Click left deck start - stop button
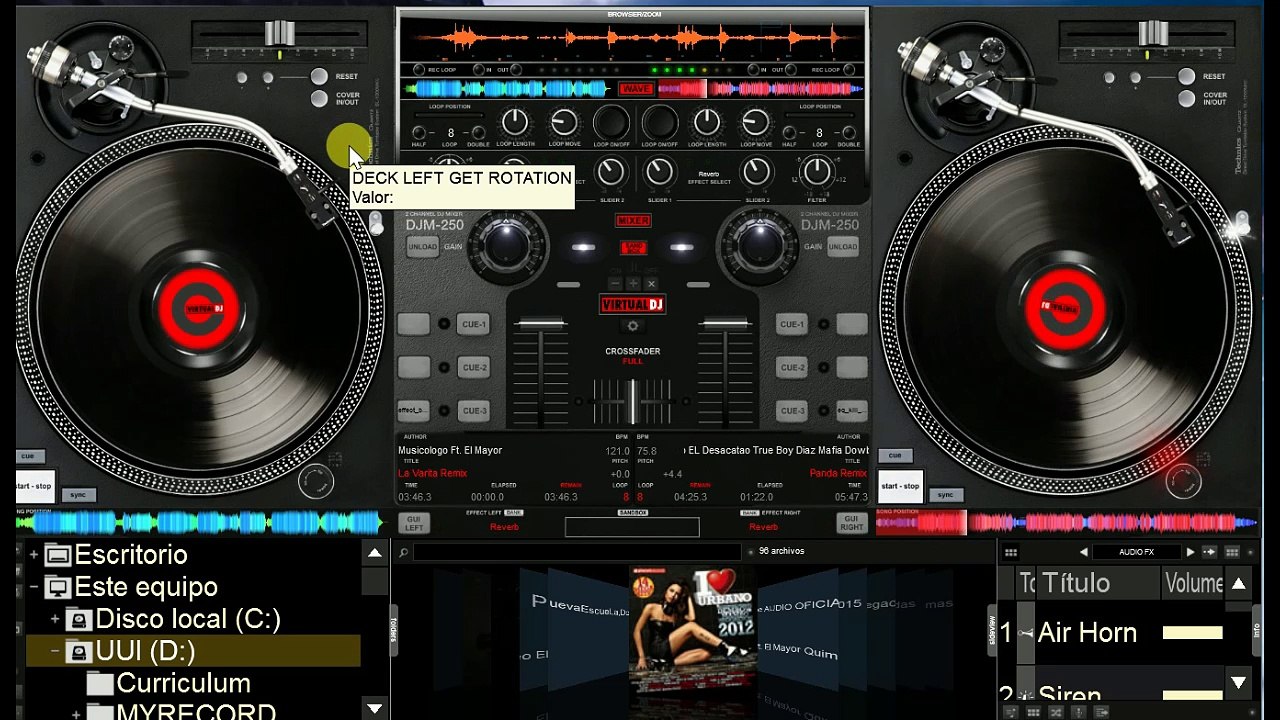 pyautogui.click(x=33, y=486)
